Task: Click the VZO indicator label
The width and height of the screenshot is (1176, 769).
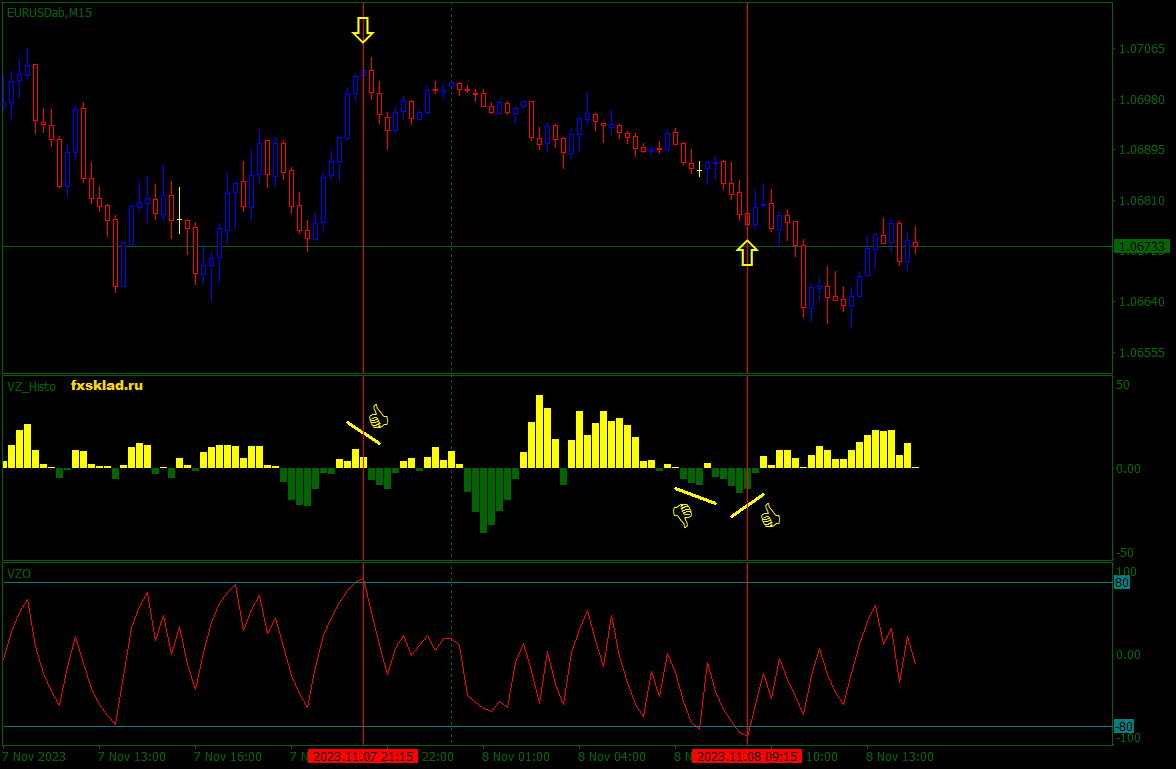Action: pos(19,574)
